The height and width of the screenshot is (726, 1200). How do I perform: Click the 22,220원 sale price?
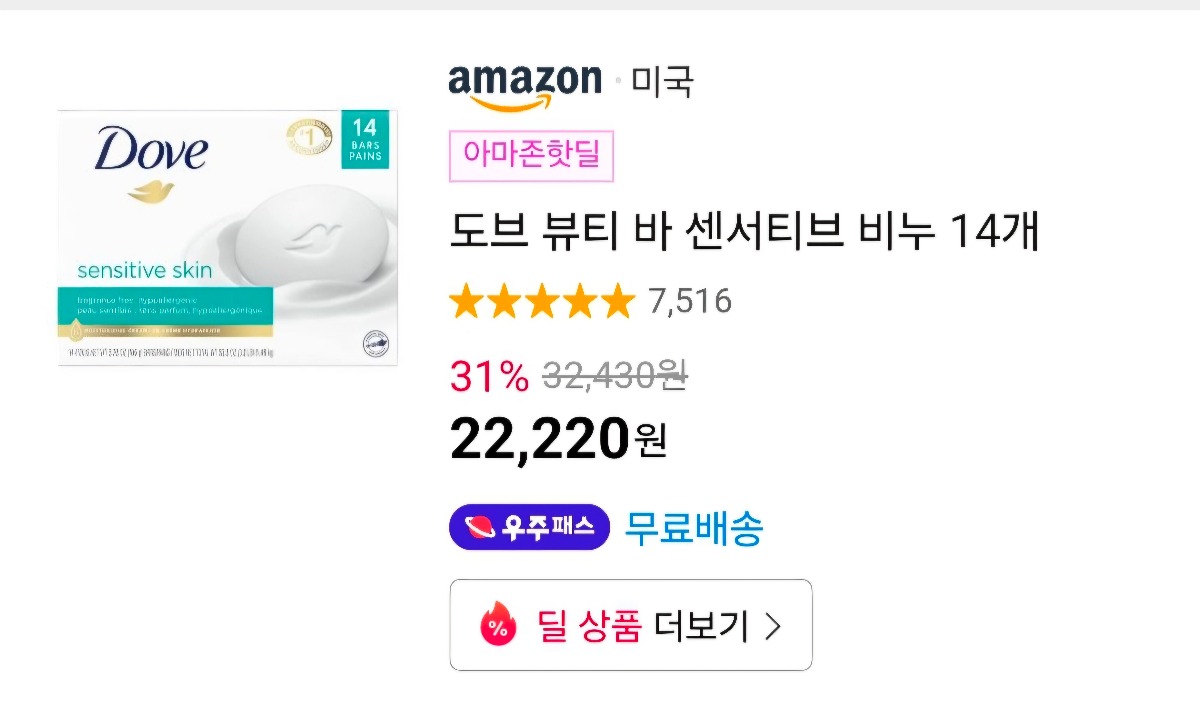(557, 439)
